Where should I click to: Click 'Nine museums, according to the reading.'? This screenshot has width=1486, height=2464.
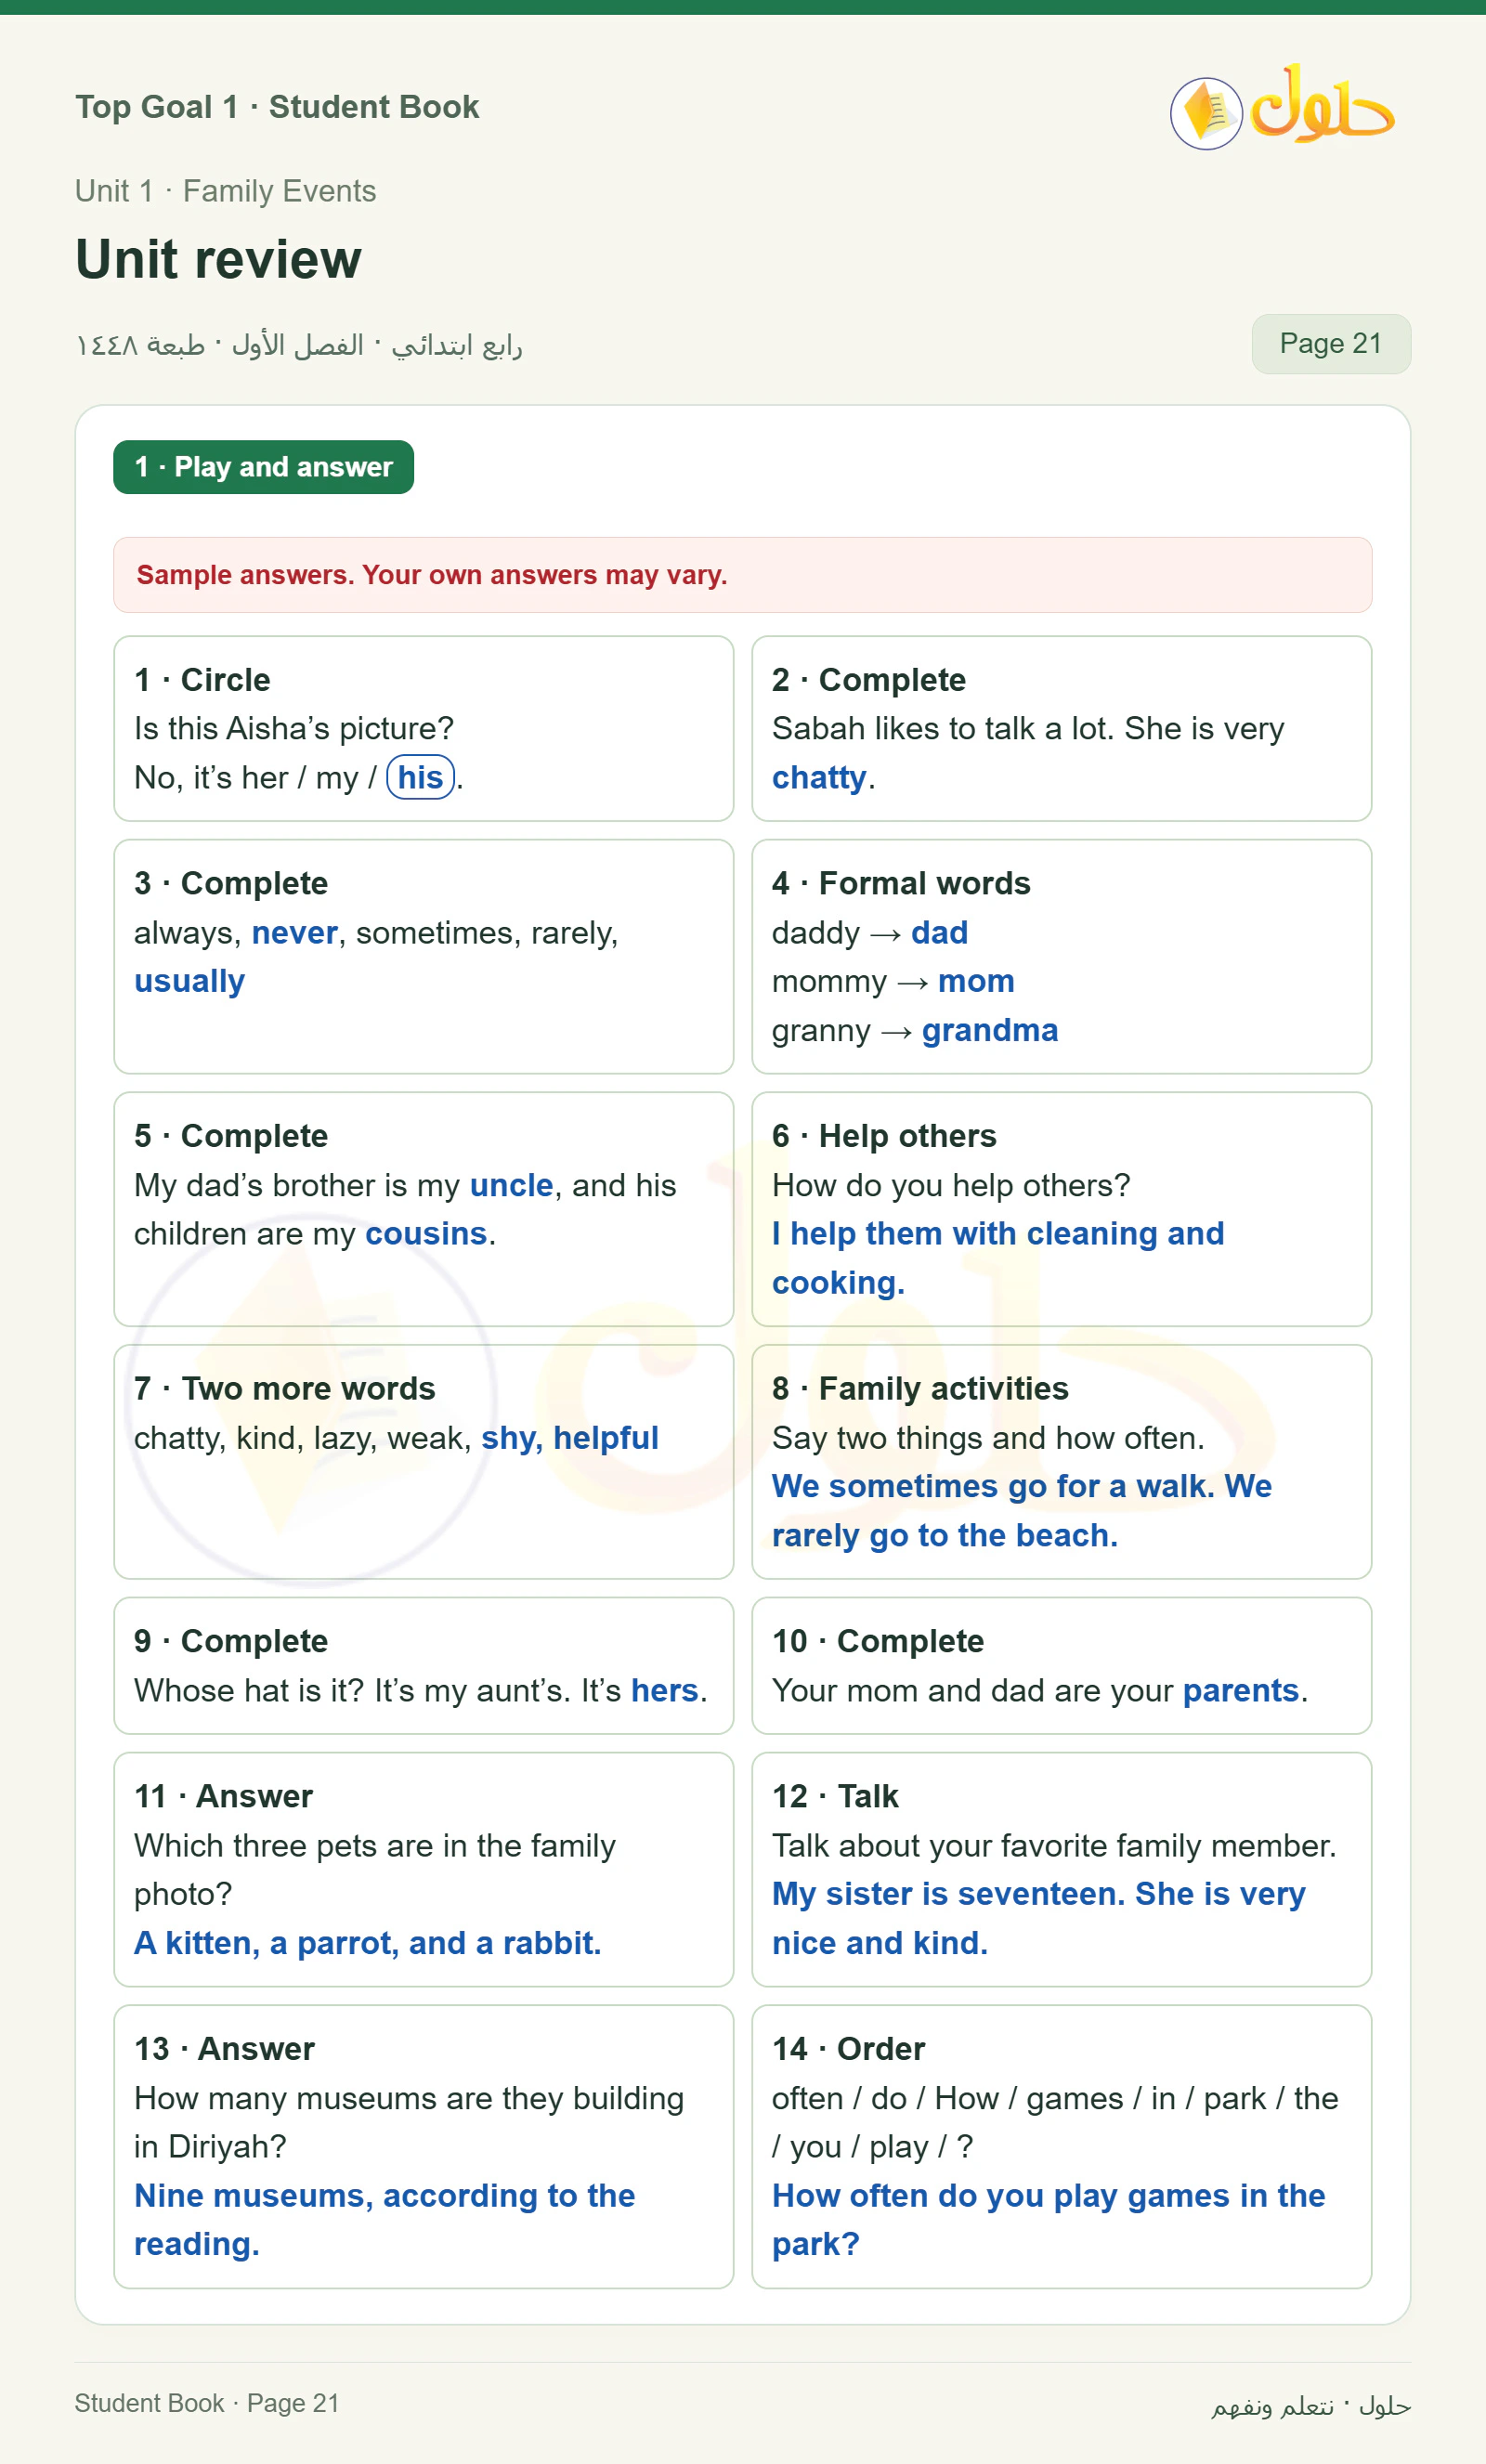pyautogui.click(x=385, y=2221)
